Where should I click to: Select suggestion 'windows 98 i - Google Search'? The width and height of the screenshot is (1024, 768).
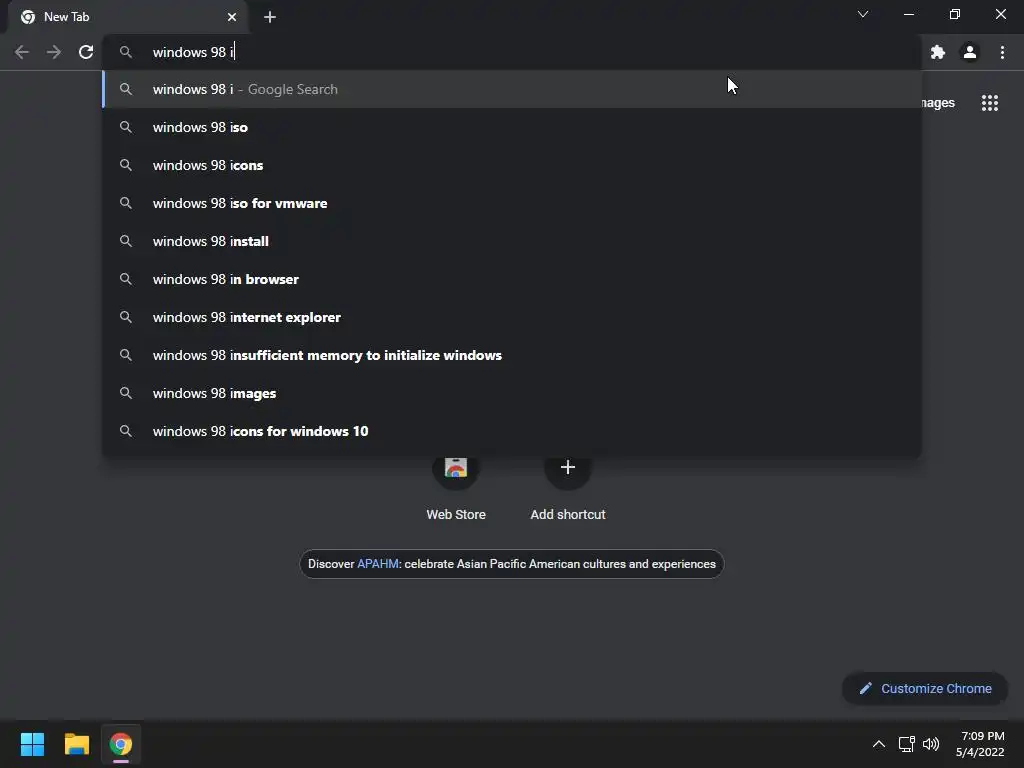[x=512, y=89]
